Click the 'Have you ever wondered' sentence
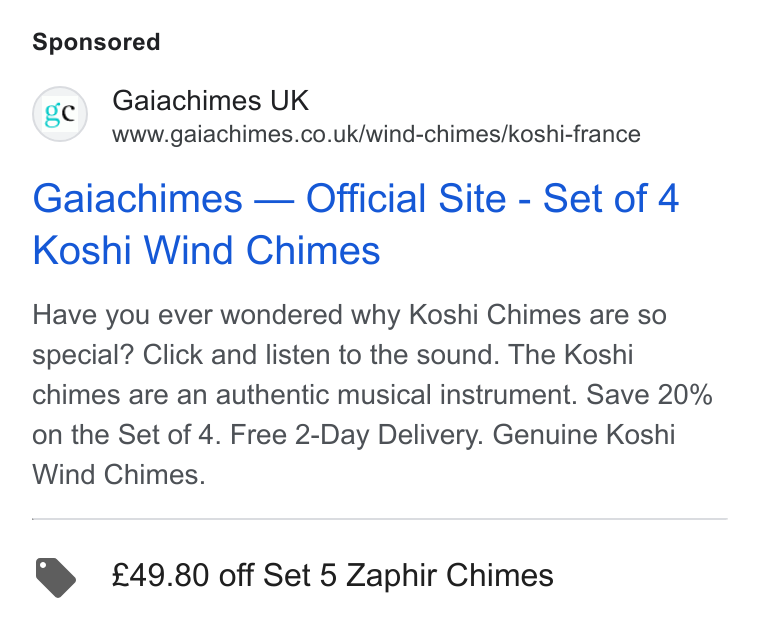Image resolution: width=760 pixels, height=636 pixels. (x=190, y=315)
